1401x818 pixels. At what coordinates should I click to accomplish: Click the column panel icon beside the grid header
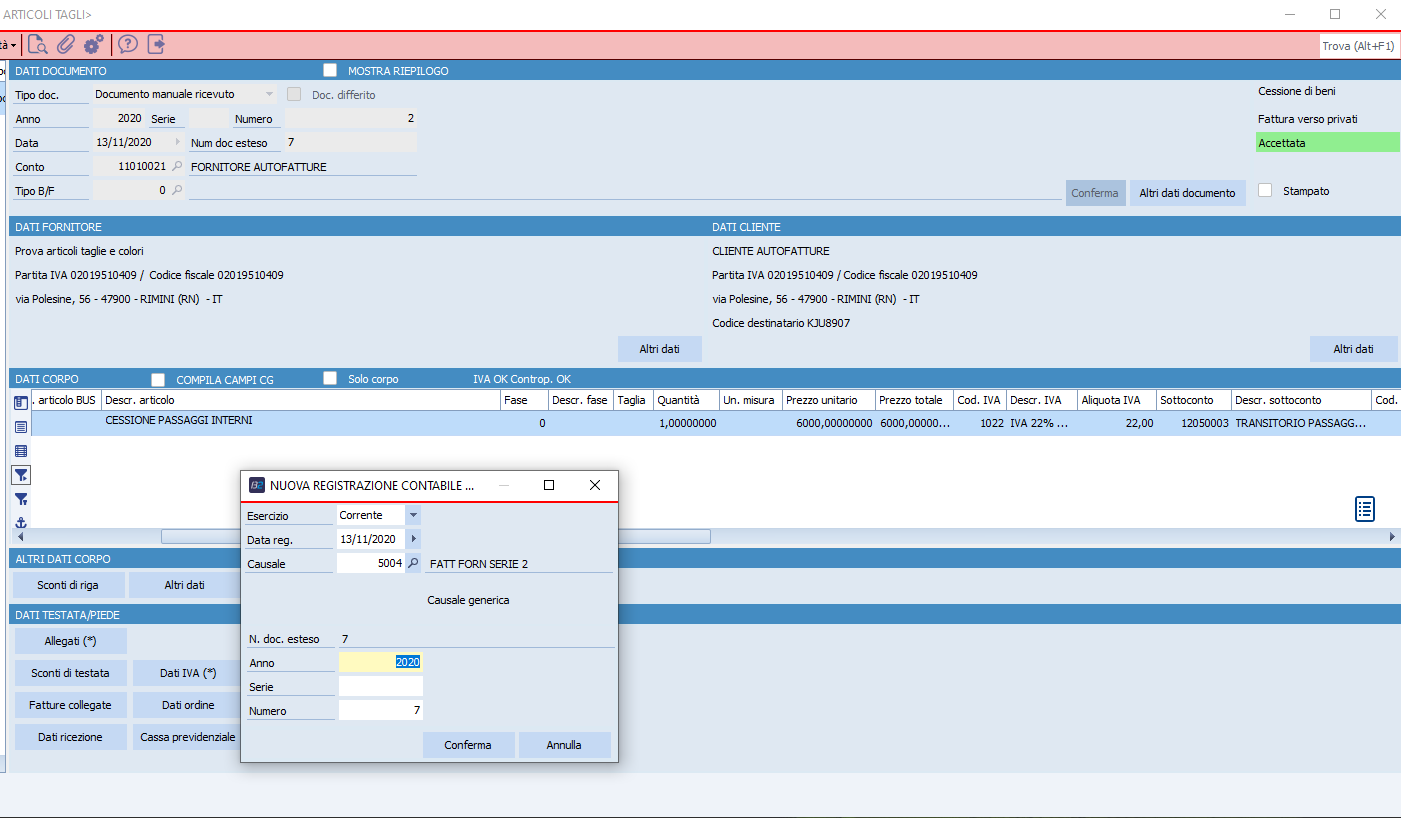click(21, 402)
